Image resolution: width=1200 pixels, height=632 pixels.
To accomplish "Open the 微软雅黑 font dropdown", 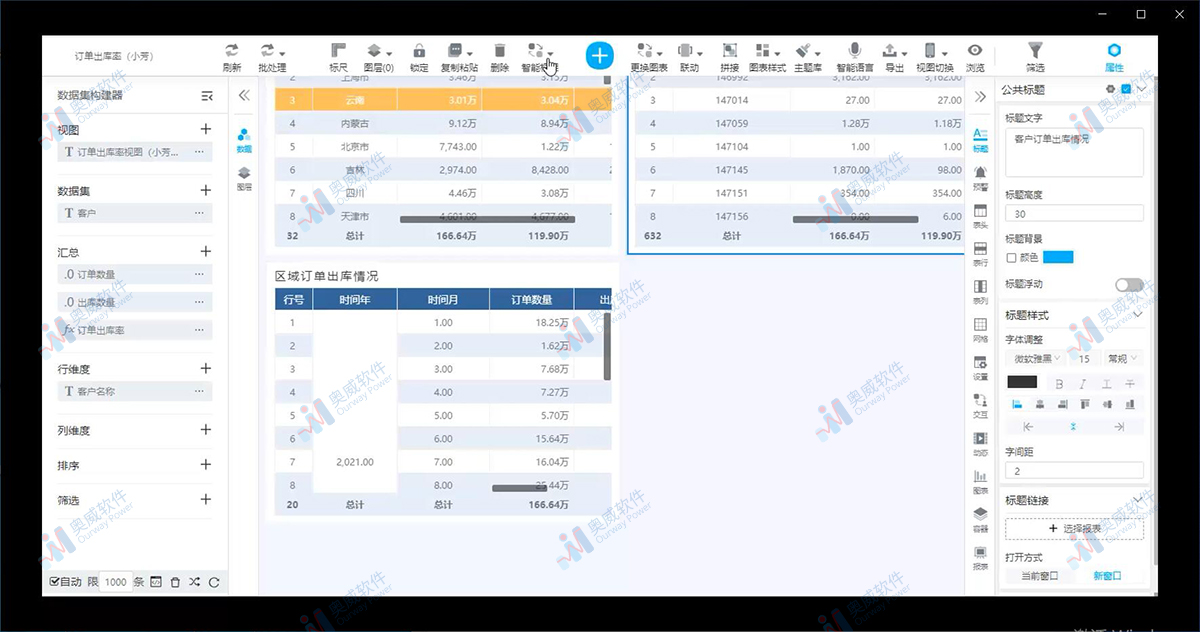I will pyautogui.click(x=1037, y=358).
